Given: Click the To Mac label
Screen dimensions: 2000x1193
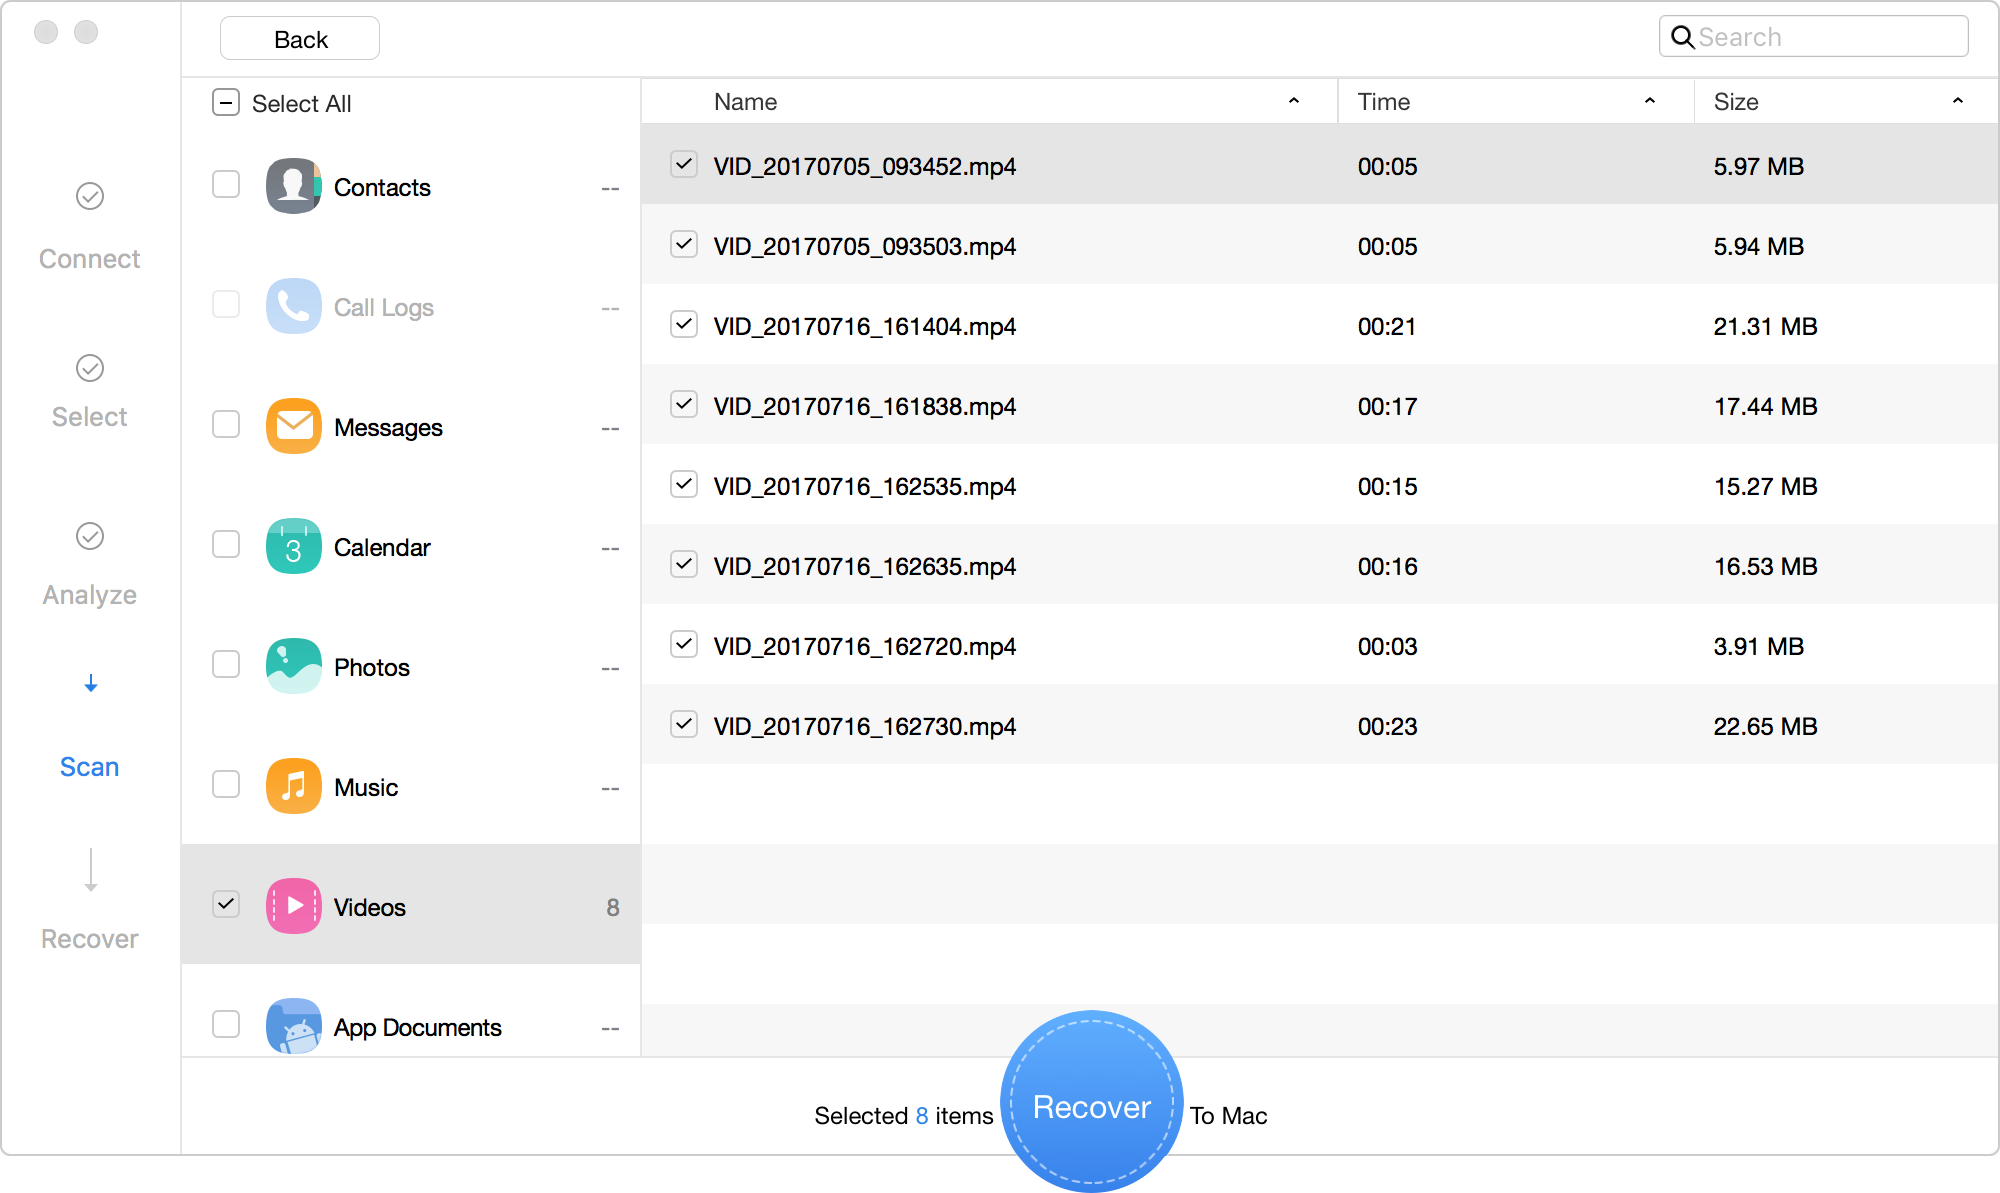Looking at the screenshot, I should 1228,1116.
